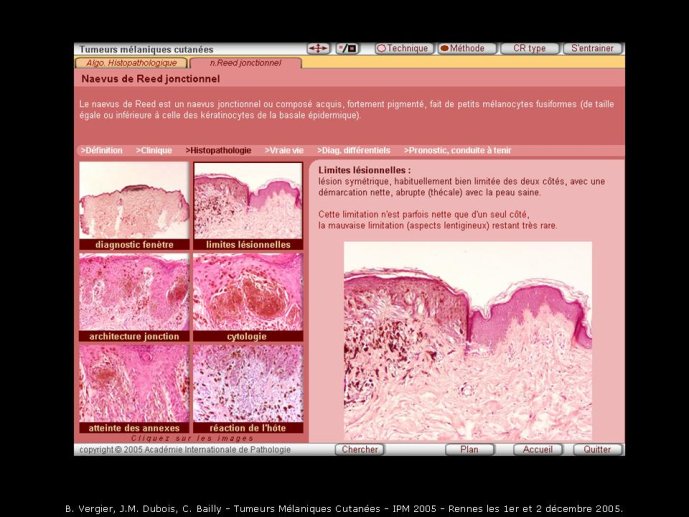689x517 pixels.
Task: Switch to Algo. Histopathologique tab
Action: [131, 63]
